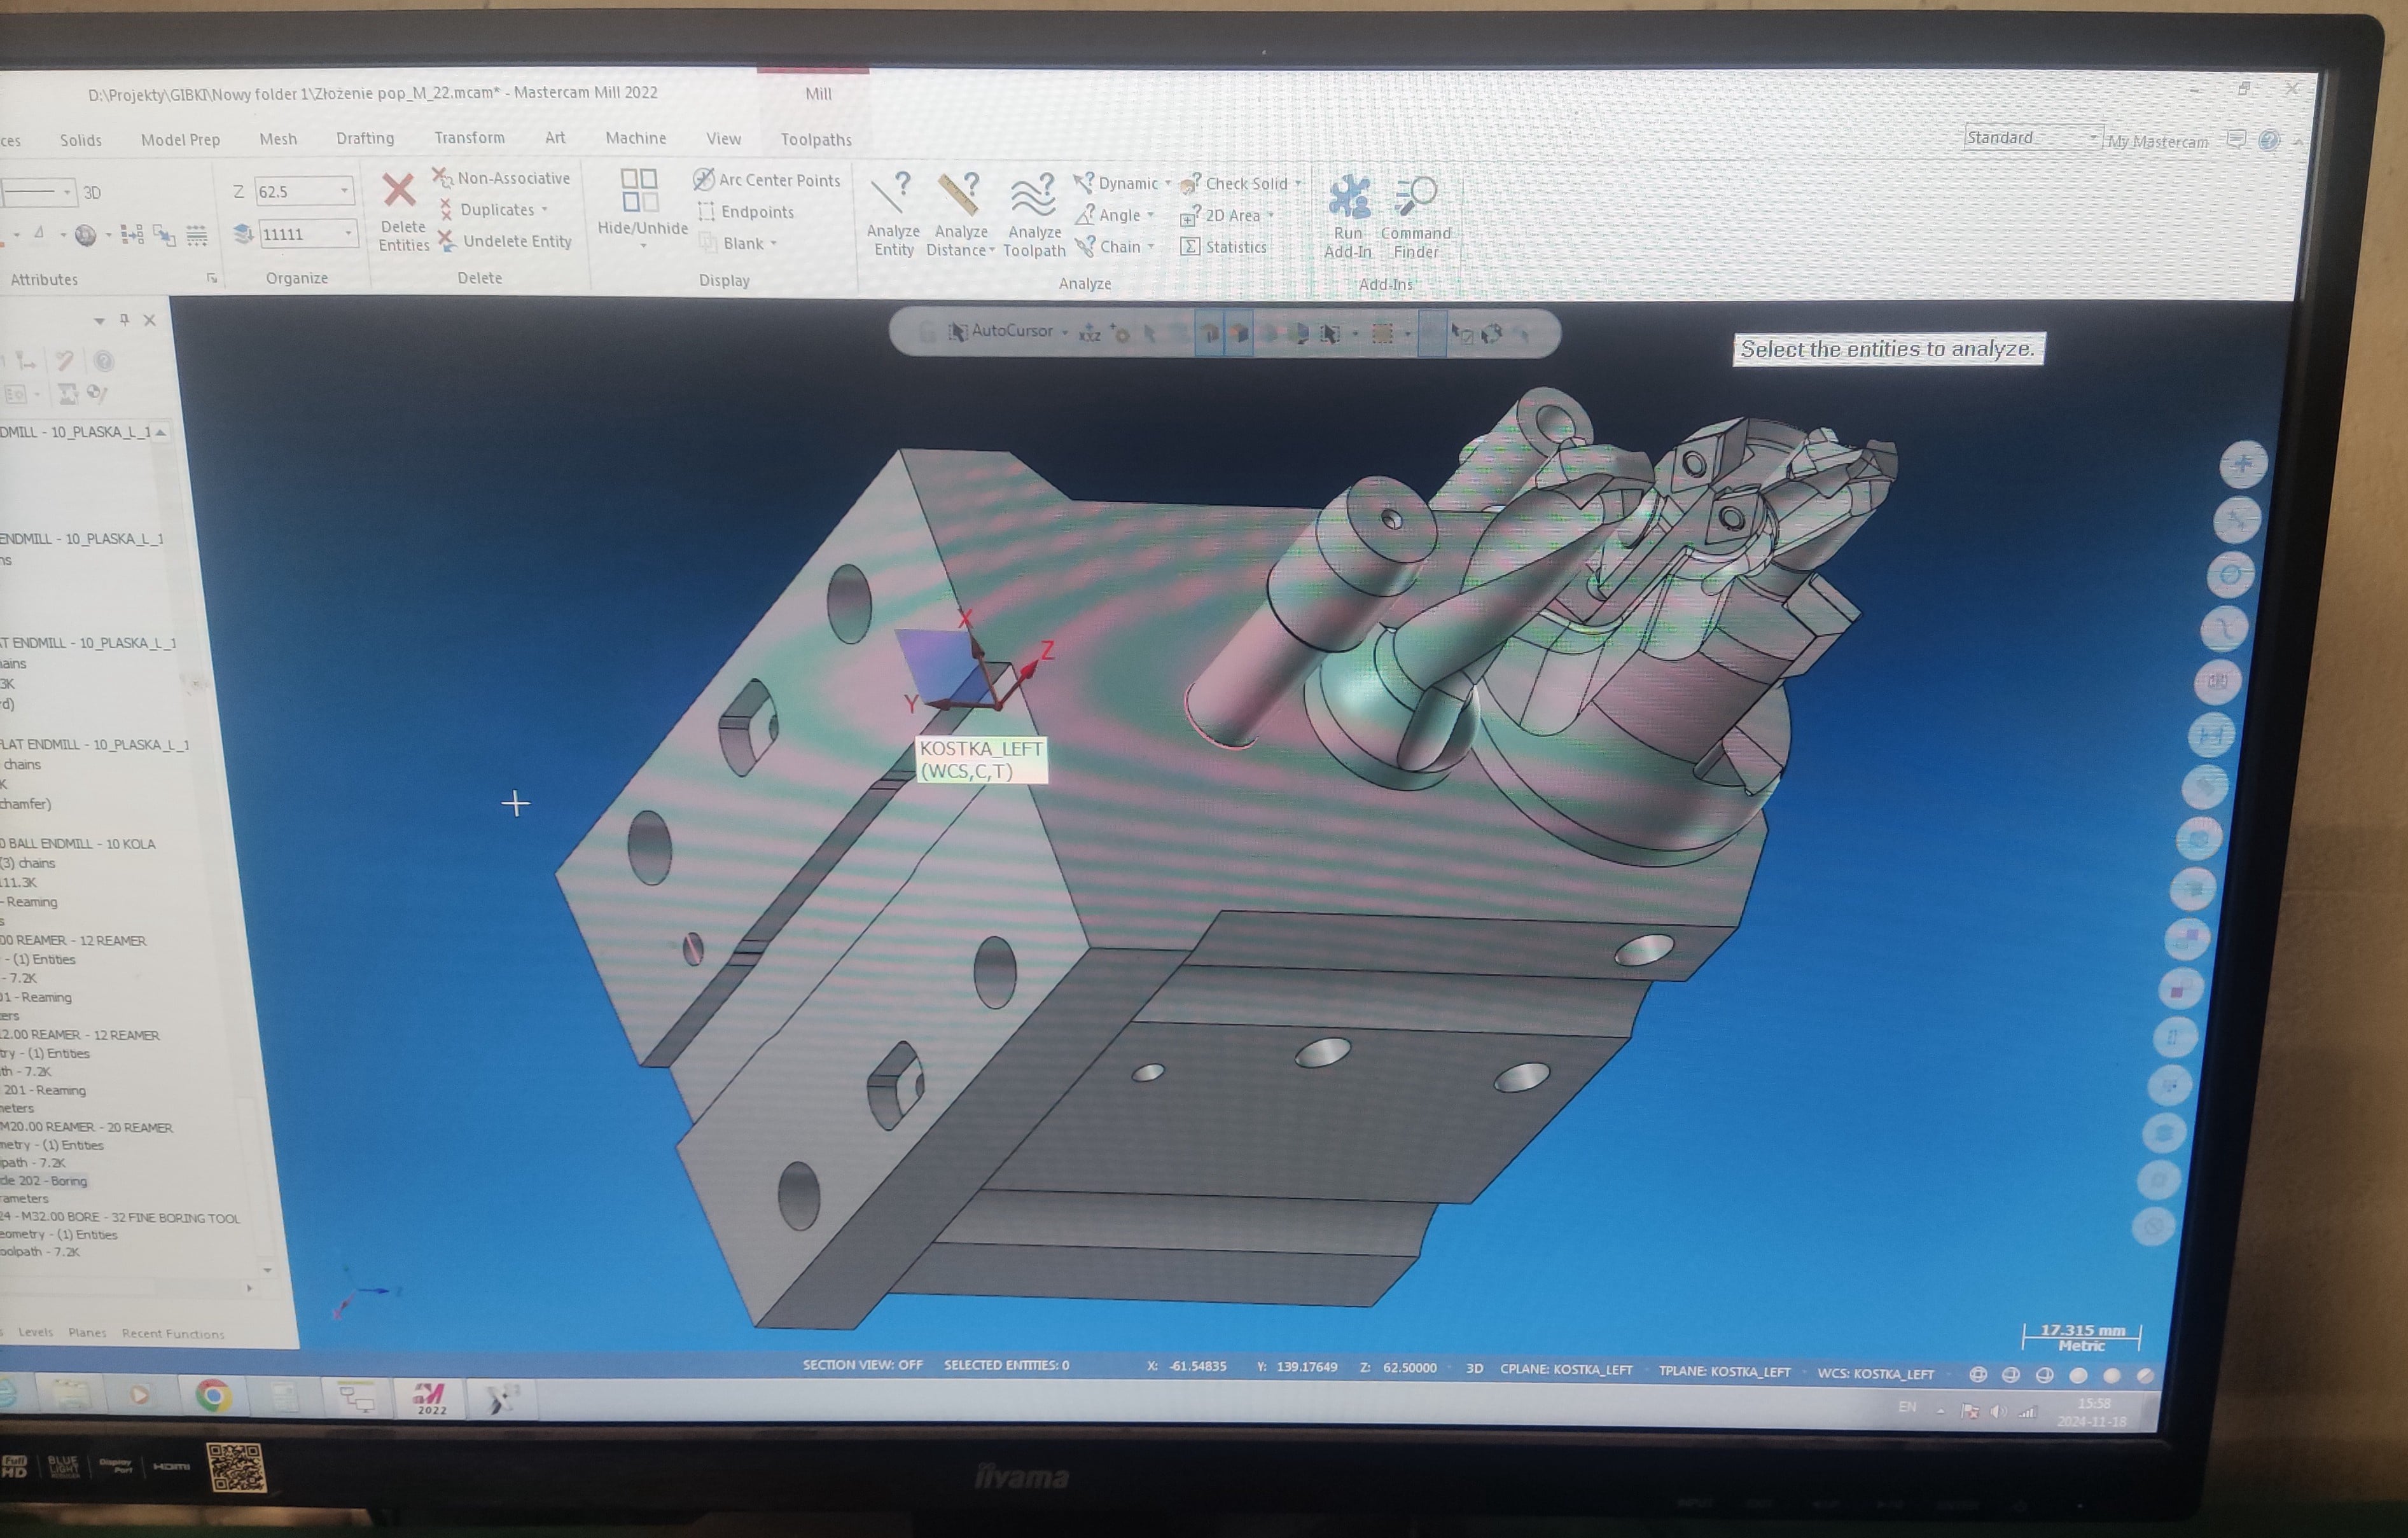The image size is (2408, 1538).
Task: Open the Command Finder
Action: tap(1414, 196)
